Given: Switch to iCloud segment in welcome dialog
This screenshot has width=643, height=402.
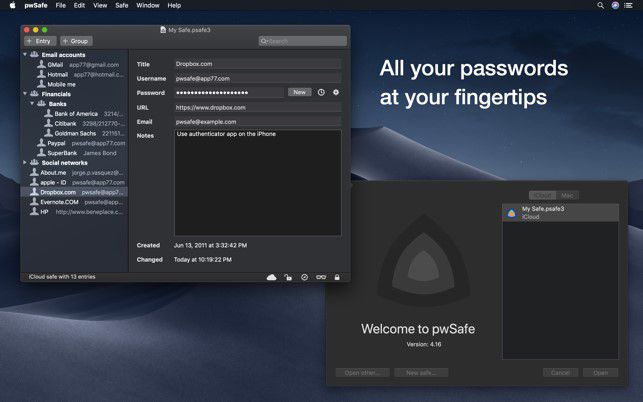Looking at the screenshot, I should (543, 195).
